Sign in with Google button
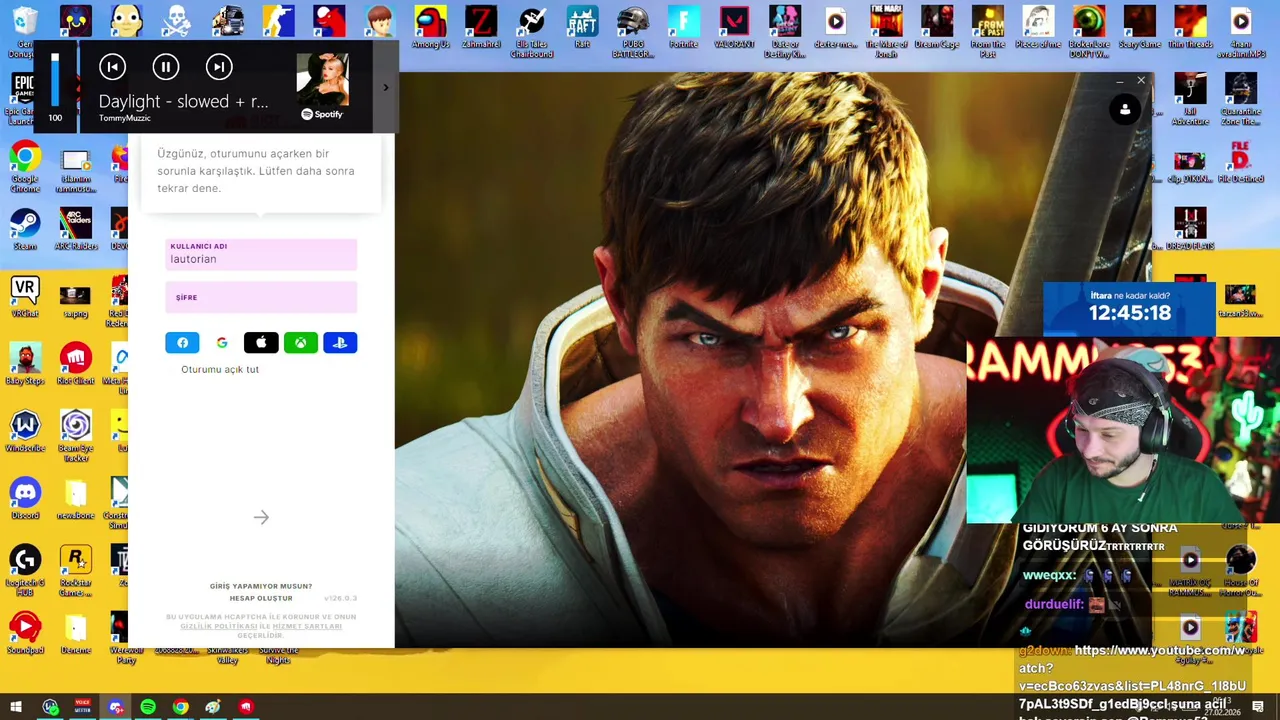 [x=222, y=343]
